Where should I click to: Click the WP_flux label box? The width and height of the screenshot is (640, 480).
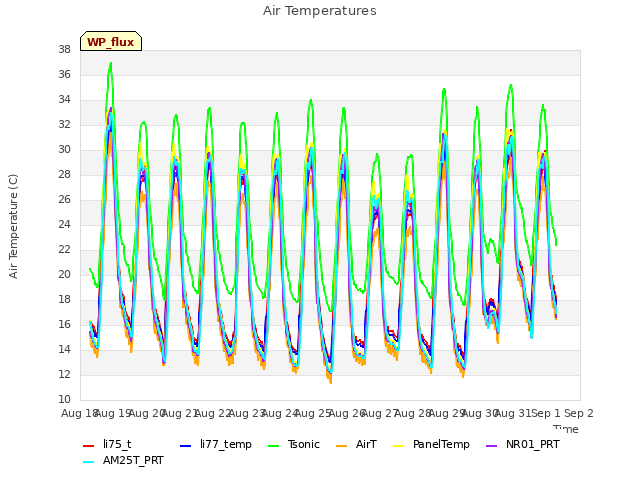coord(111,41)
